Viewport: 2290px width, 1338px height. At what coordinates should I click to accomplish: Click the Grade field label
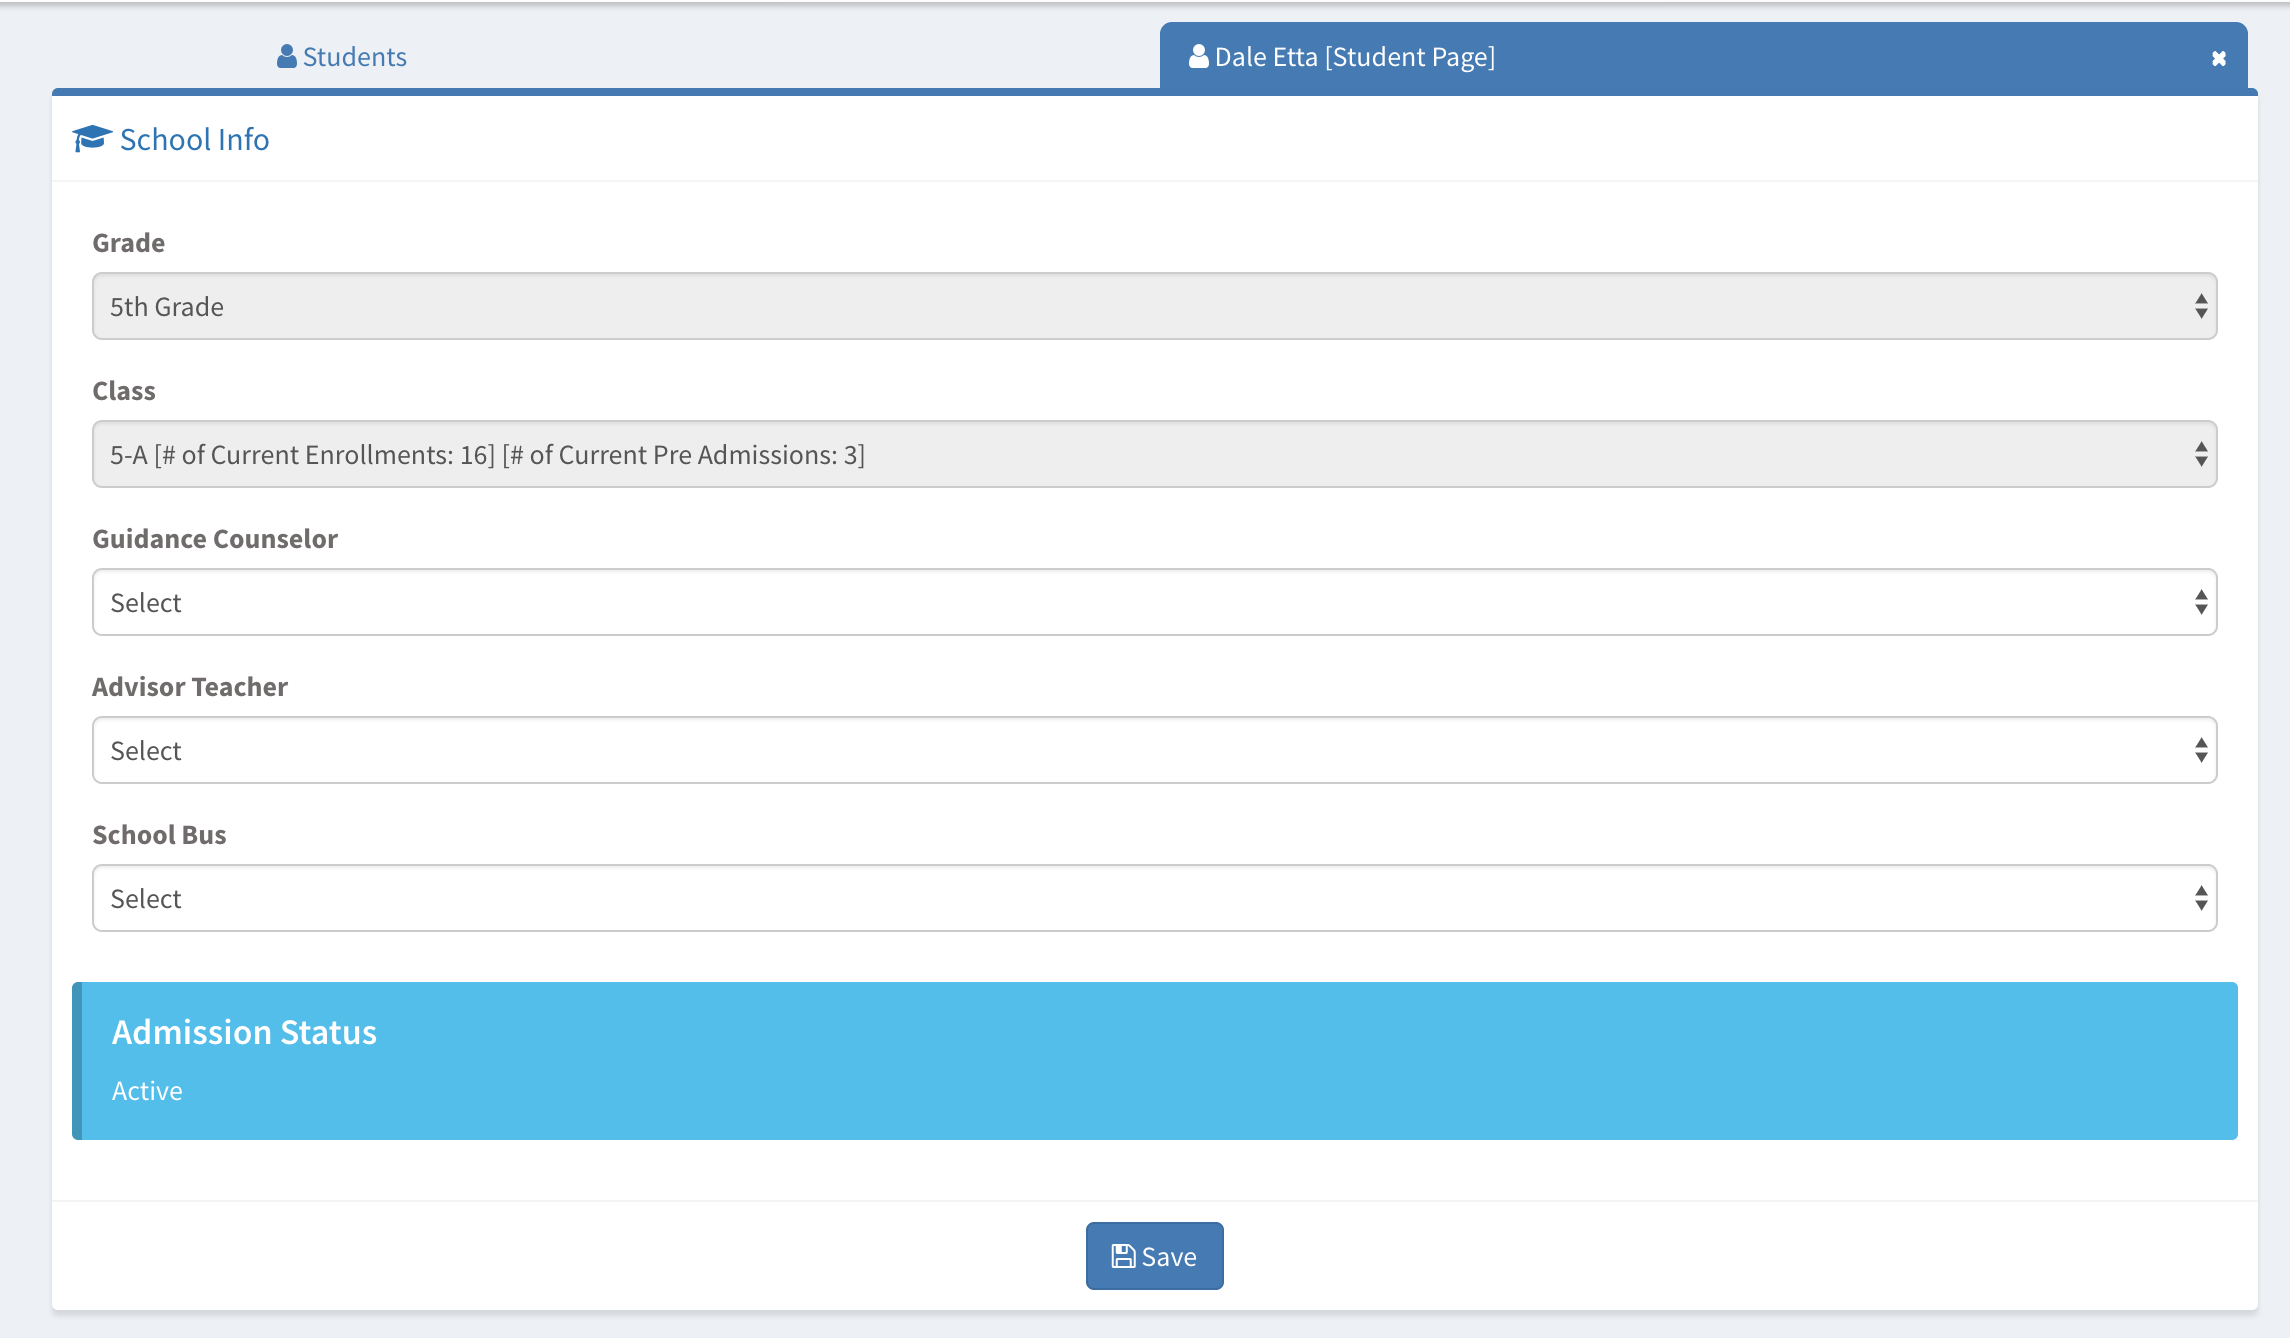[x=129, y=243]
